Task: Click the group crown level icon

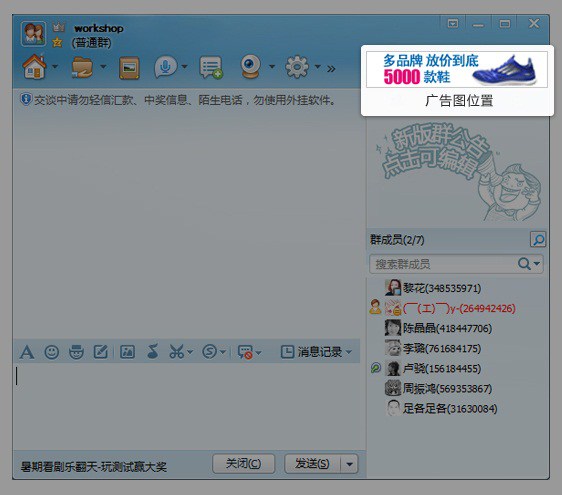Action: [x=59, y=27]
